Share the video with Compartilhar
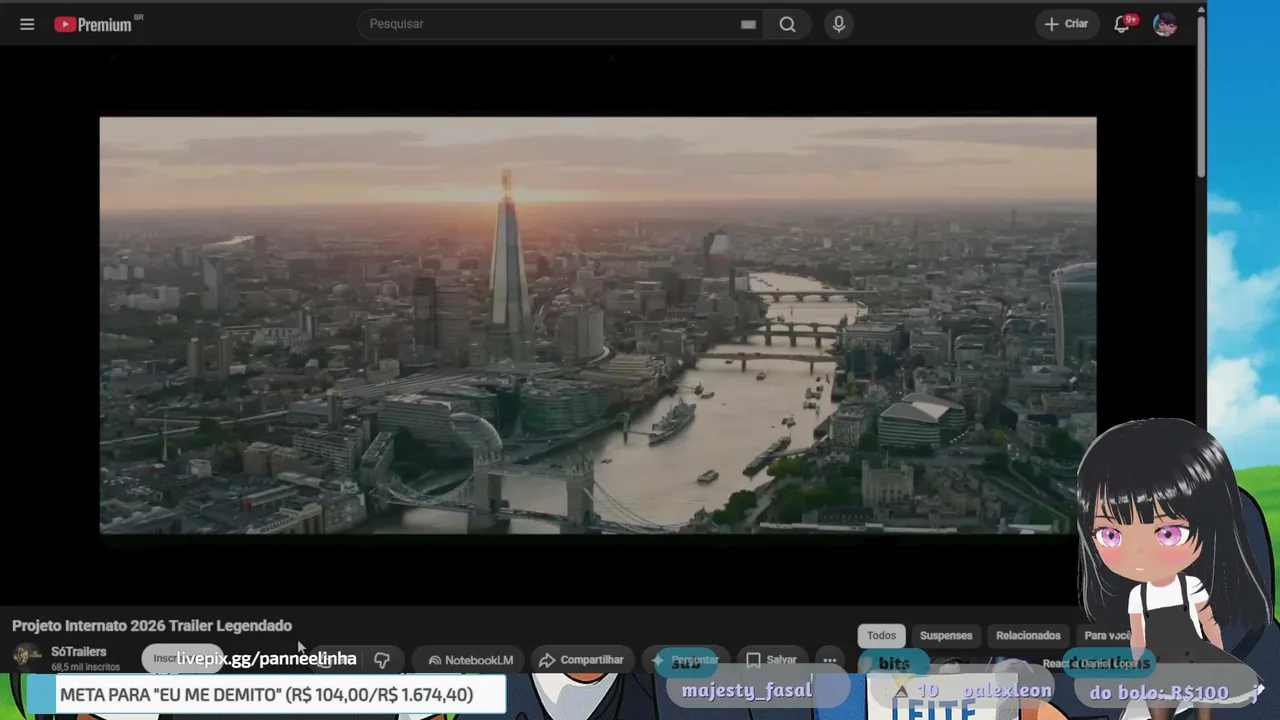 pyautogui.click(x=581, y=660)
